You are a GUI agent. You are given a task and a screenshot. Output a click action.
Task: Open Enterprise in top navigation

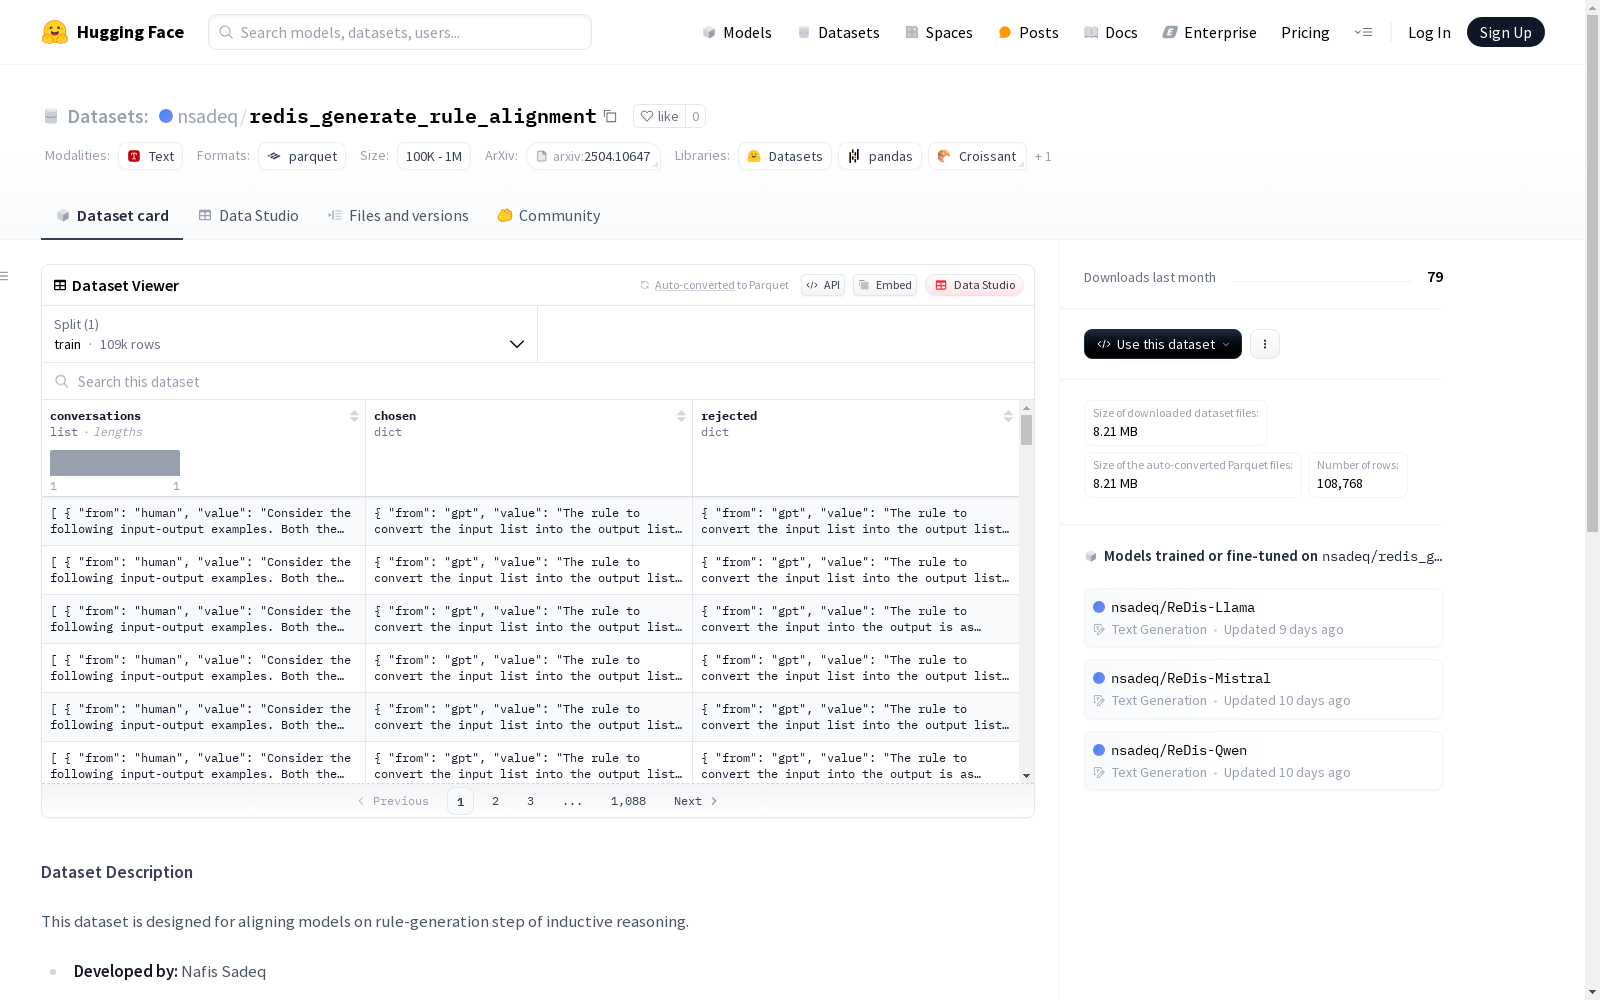click(1209, 32)
